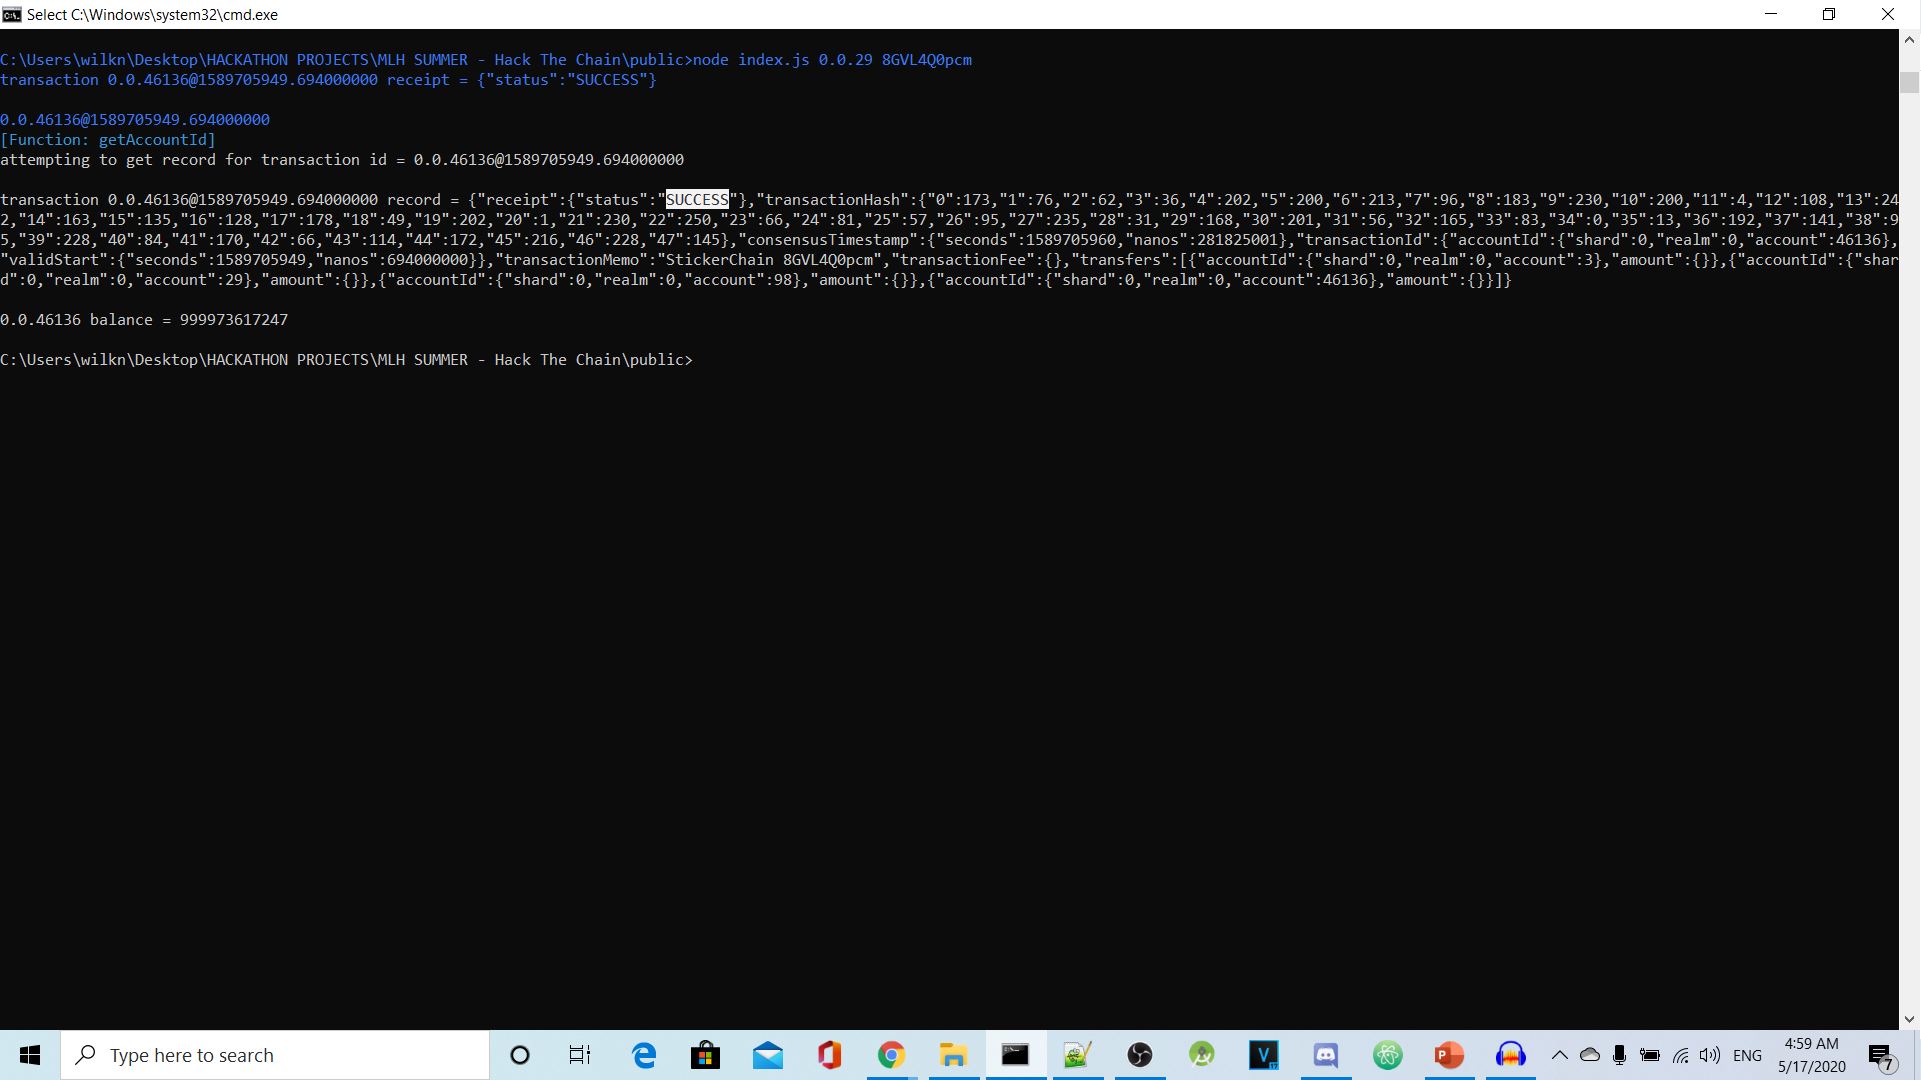1921x1080 pixels.
Task: Open Microsoft Edge from the taskbar
Action: click(644, 1055)
